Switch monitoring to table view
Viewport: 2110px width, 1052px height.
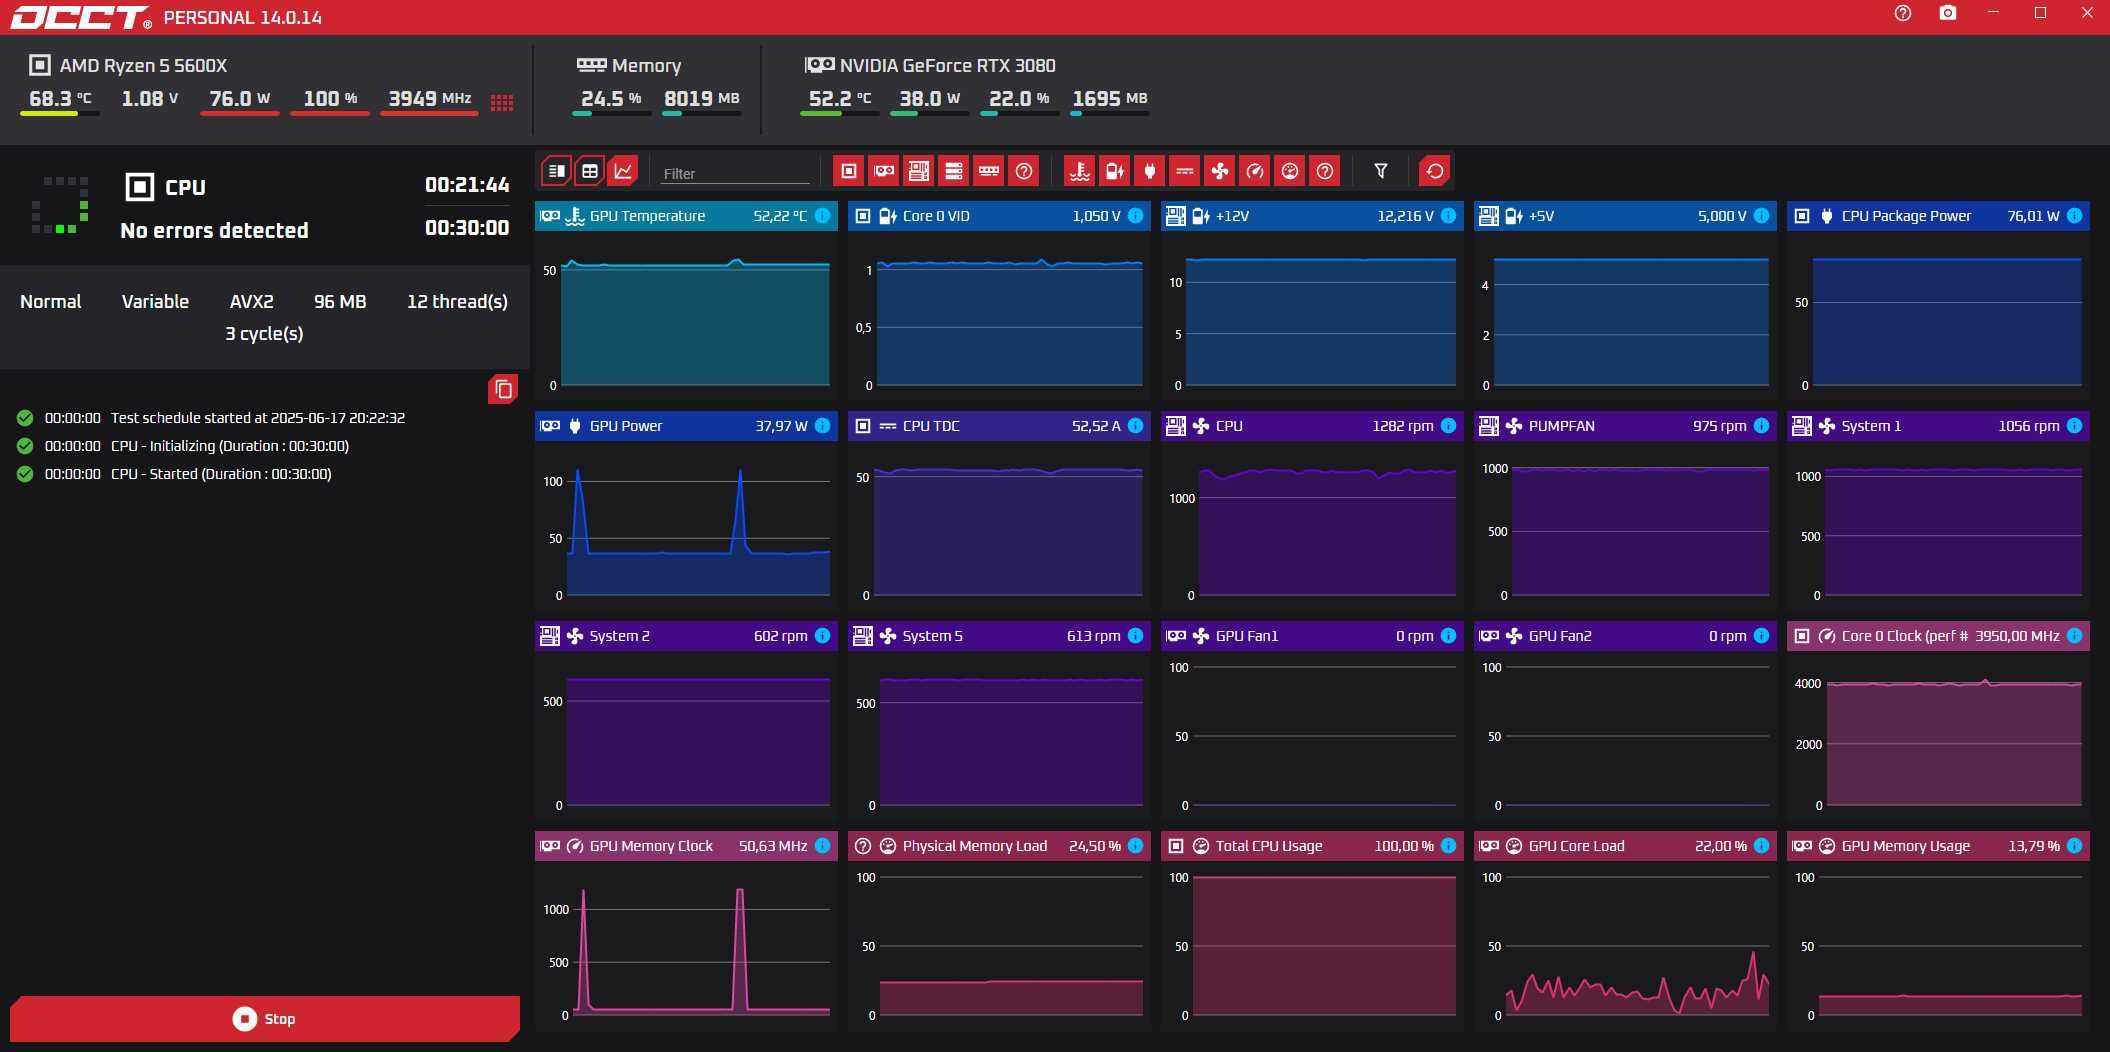coord(590,171)
